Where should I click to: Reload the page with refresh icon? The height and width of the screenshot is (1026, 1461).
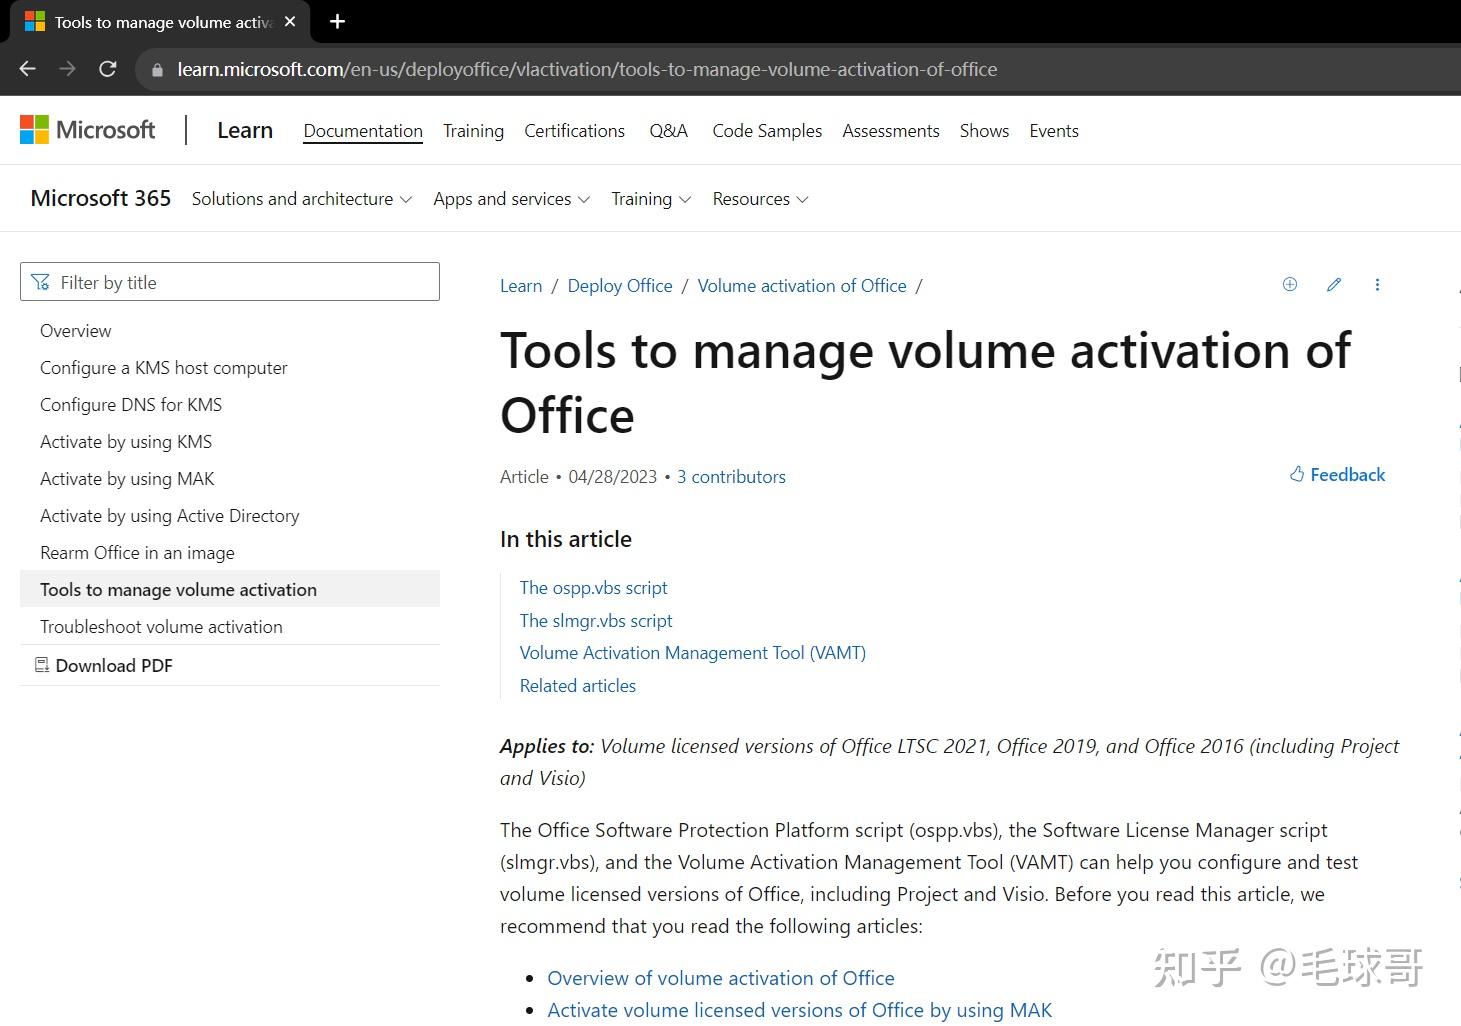(108, 69)
